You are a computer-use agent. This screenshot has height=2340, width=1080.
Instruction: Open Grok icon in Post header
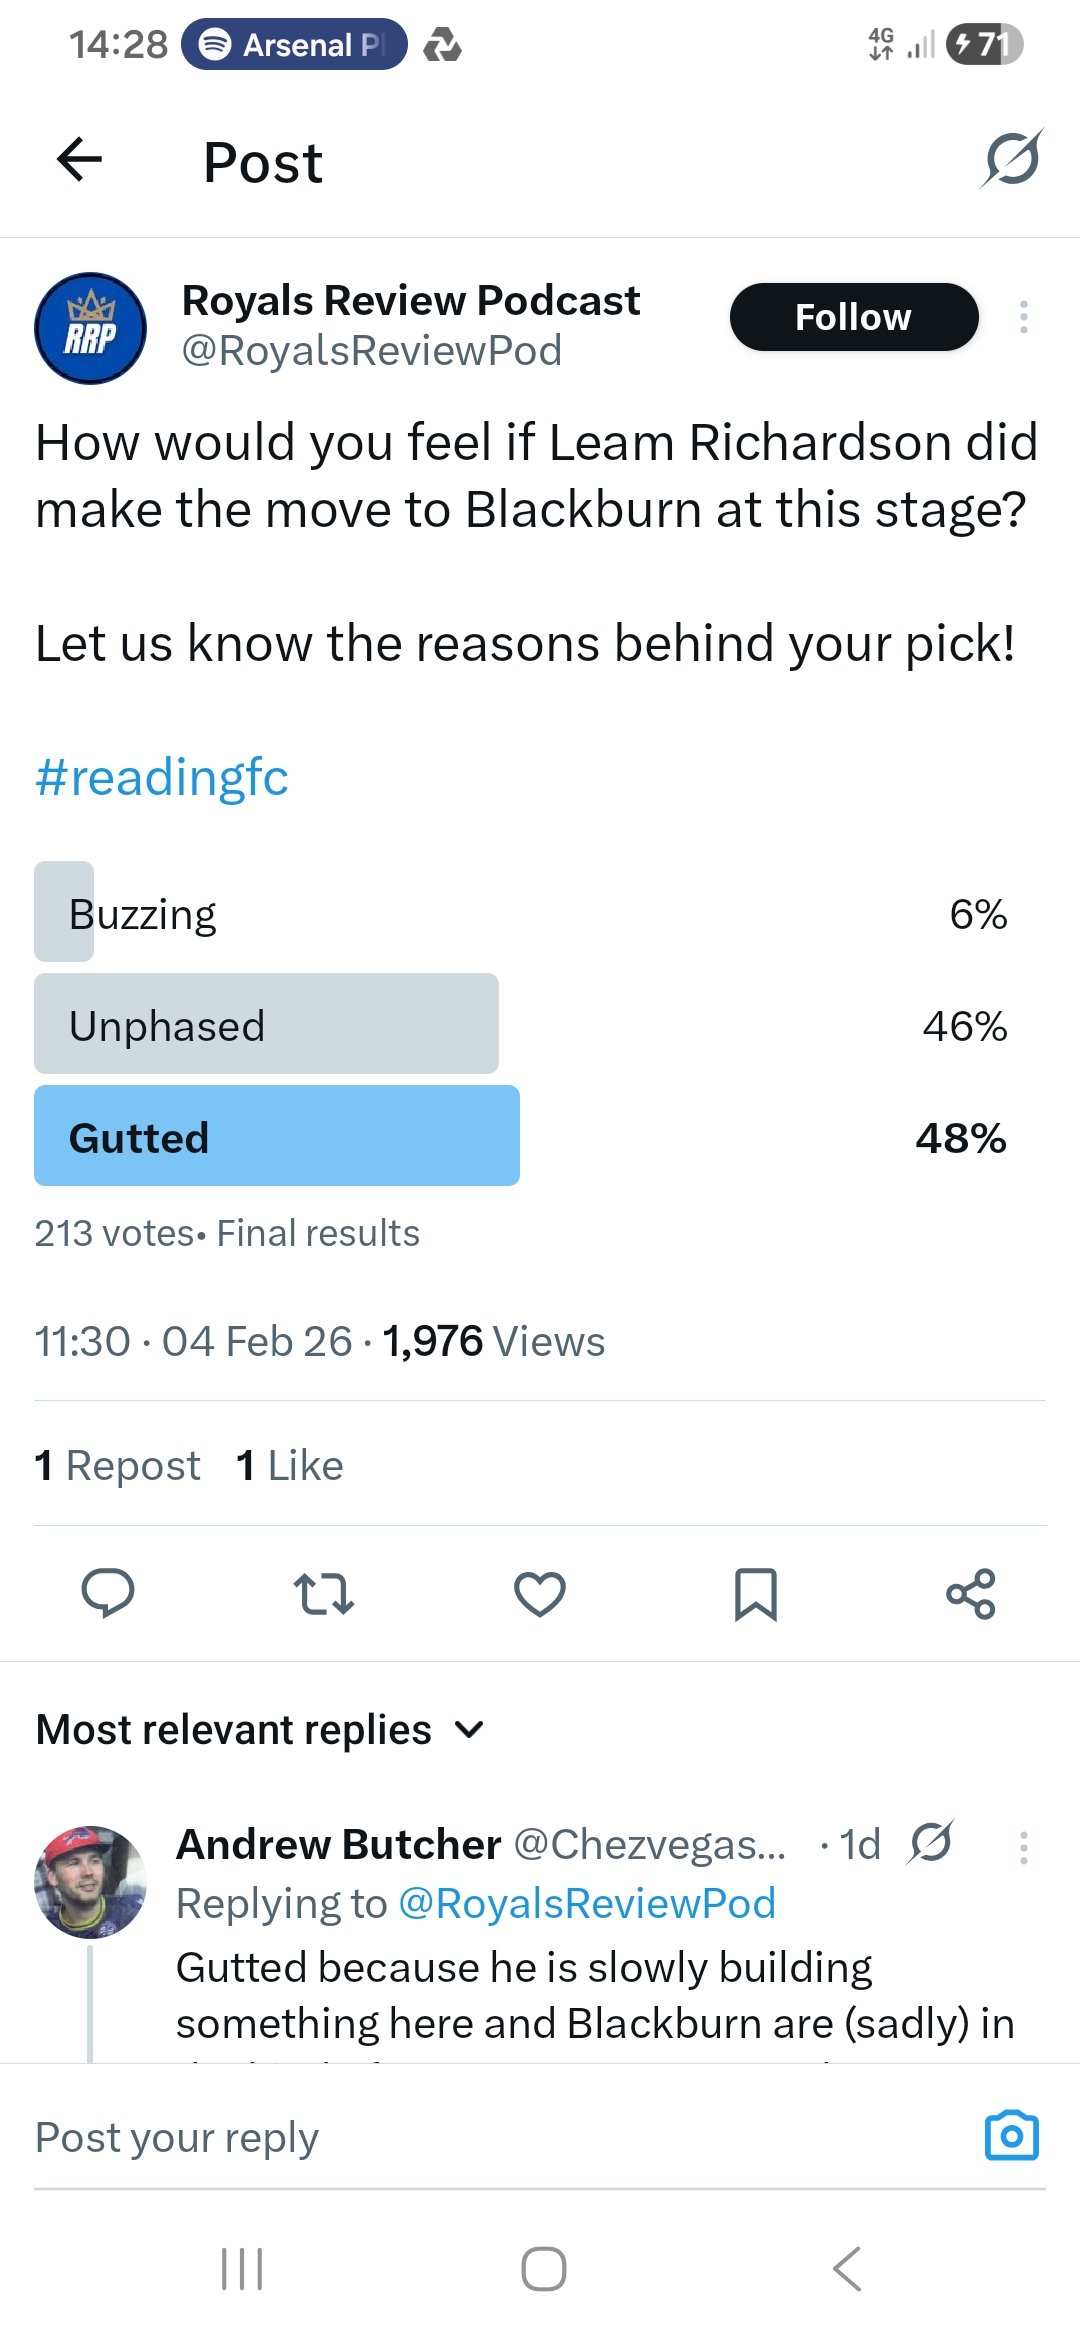click(x=1012, y=160)
